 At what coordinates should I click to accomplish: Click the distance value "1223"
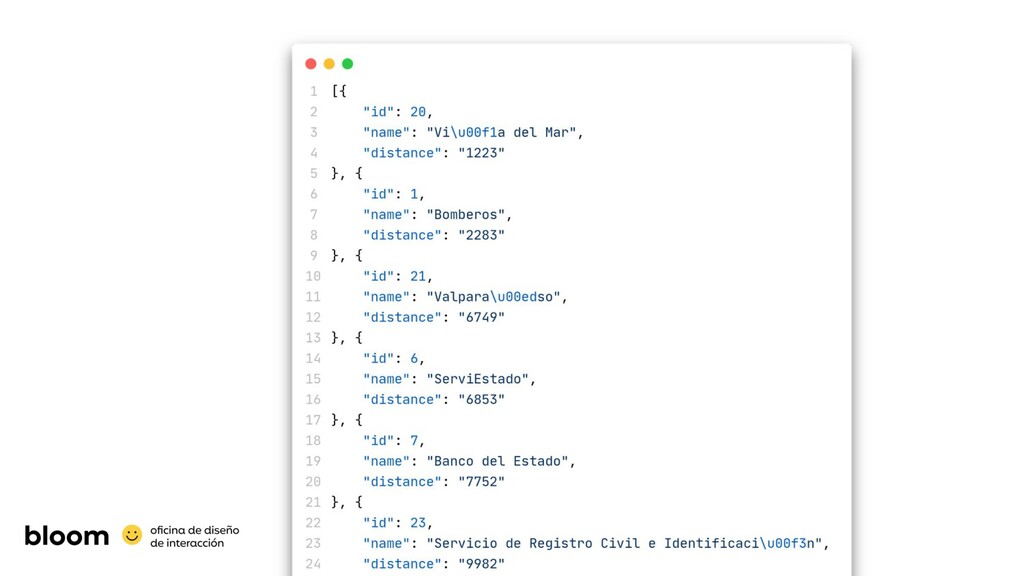pyautogui.click(x=481, y=153)
